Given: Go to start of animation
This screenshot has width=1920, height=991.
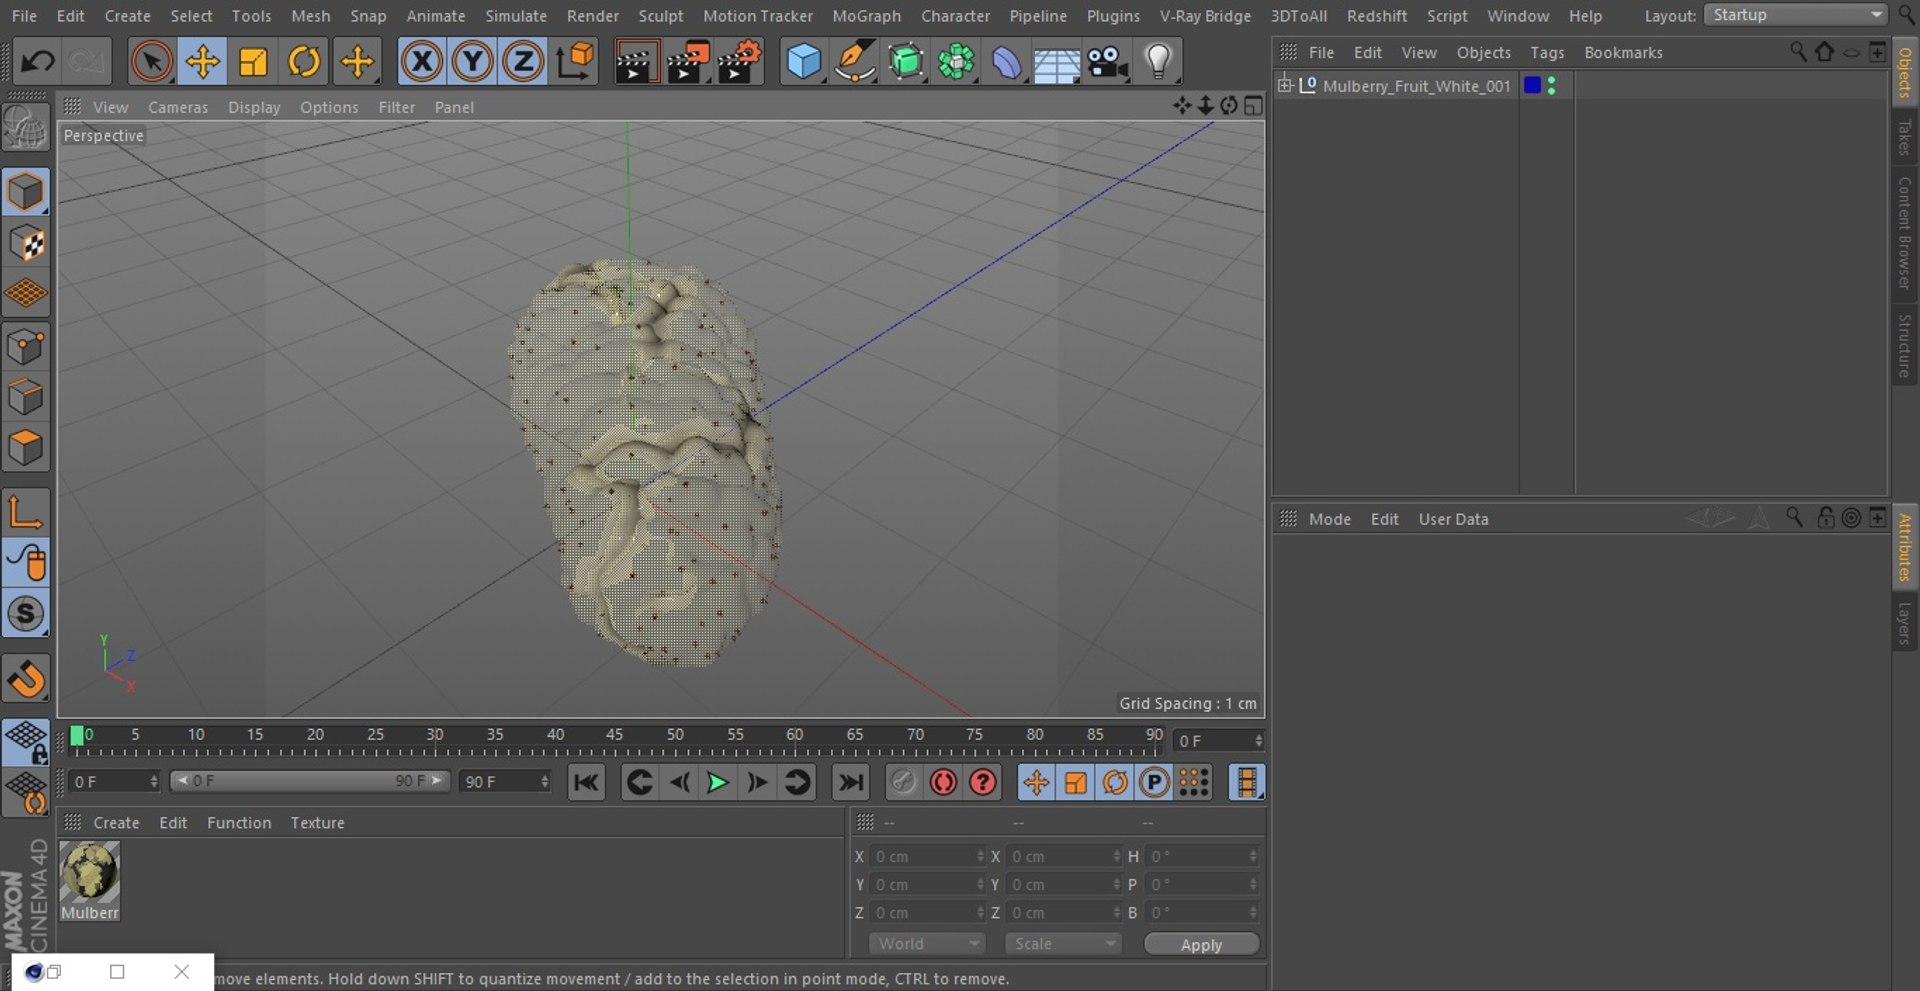Looking at the screenshot, I should (x=586, y=782).
